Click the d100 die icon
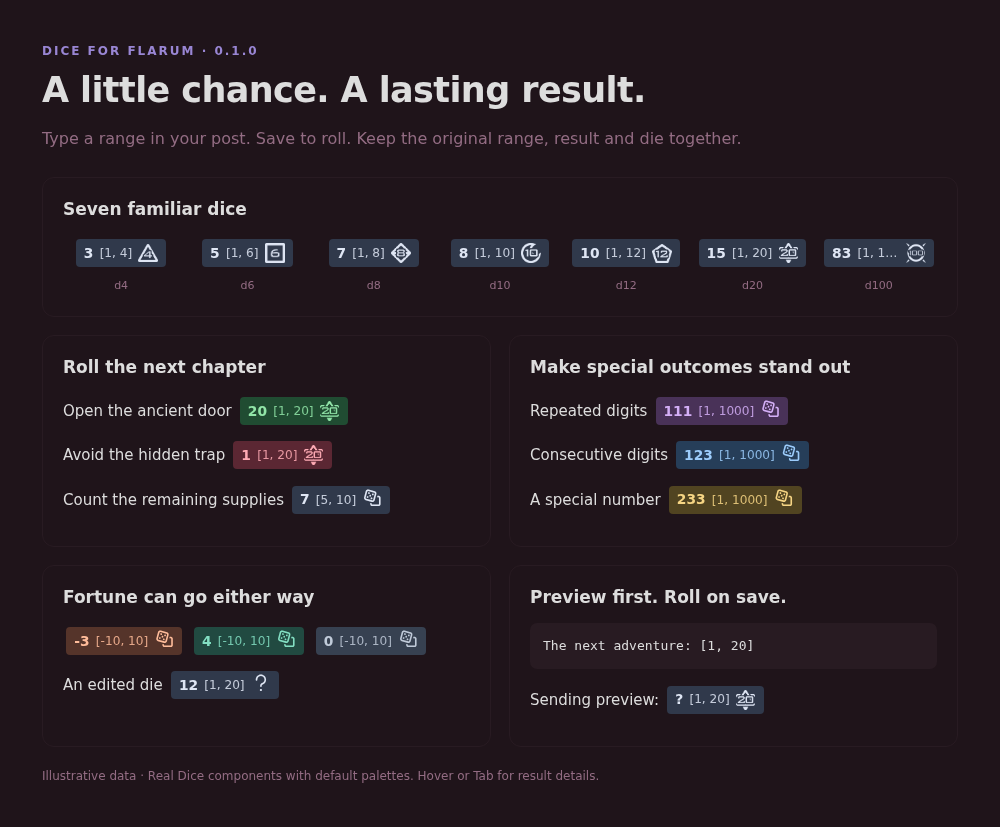This screenshot has height=827, width=1000. pyautogui.click(x=916, y=253)
